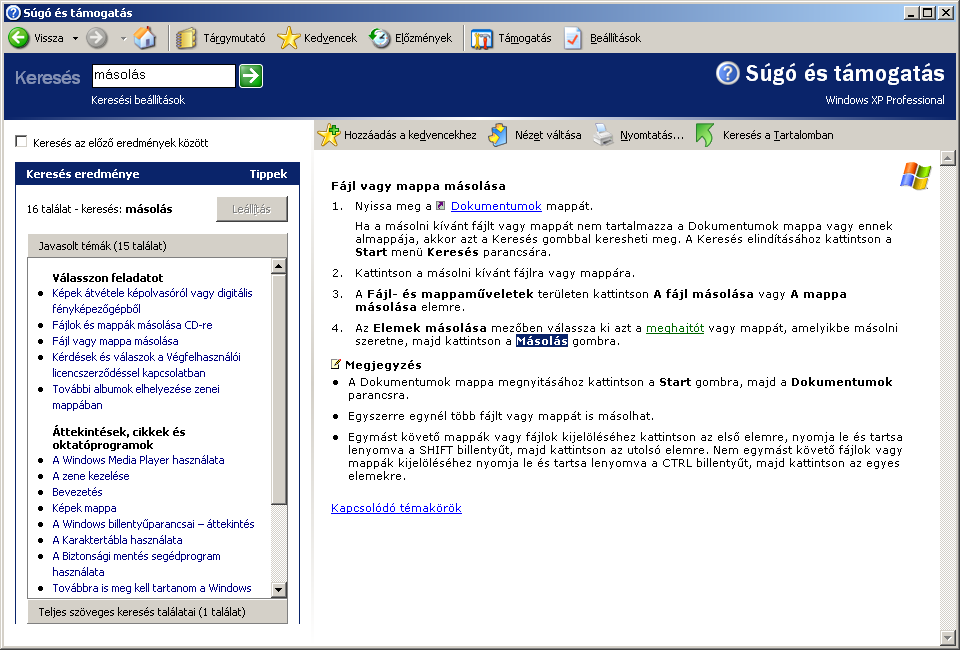Open A Biztonsági mentés segédprogram használata topic
This screenshot has height=650, width=960.
tap(137, 564)
